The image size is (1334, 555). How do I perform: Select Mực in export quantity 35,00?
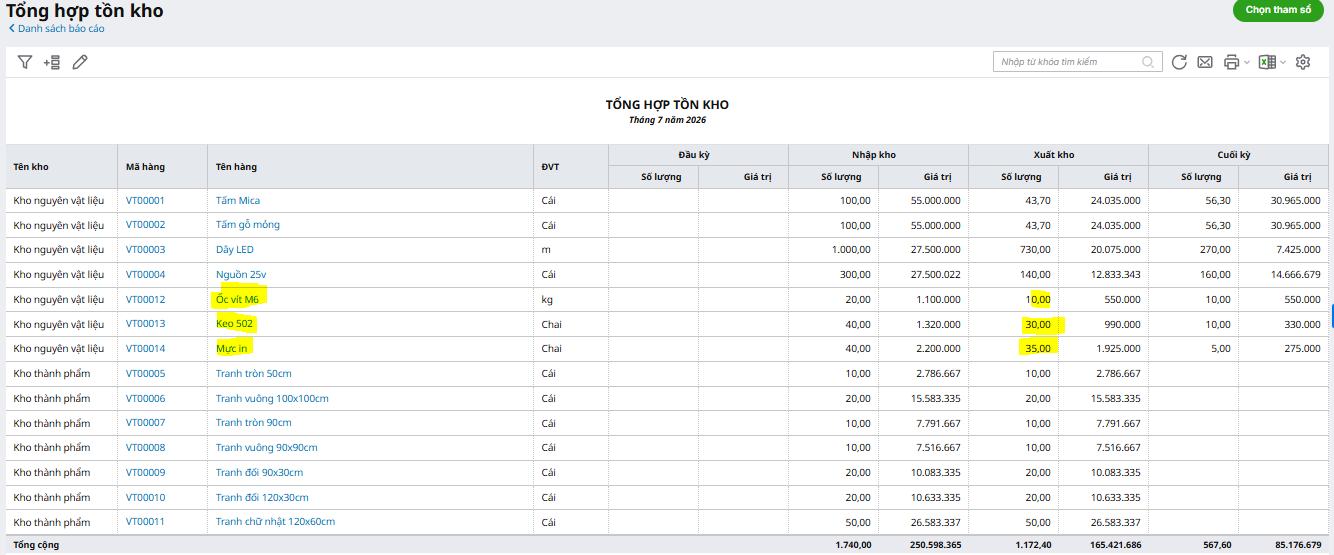(x=1039, y=349)
